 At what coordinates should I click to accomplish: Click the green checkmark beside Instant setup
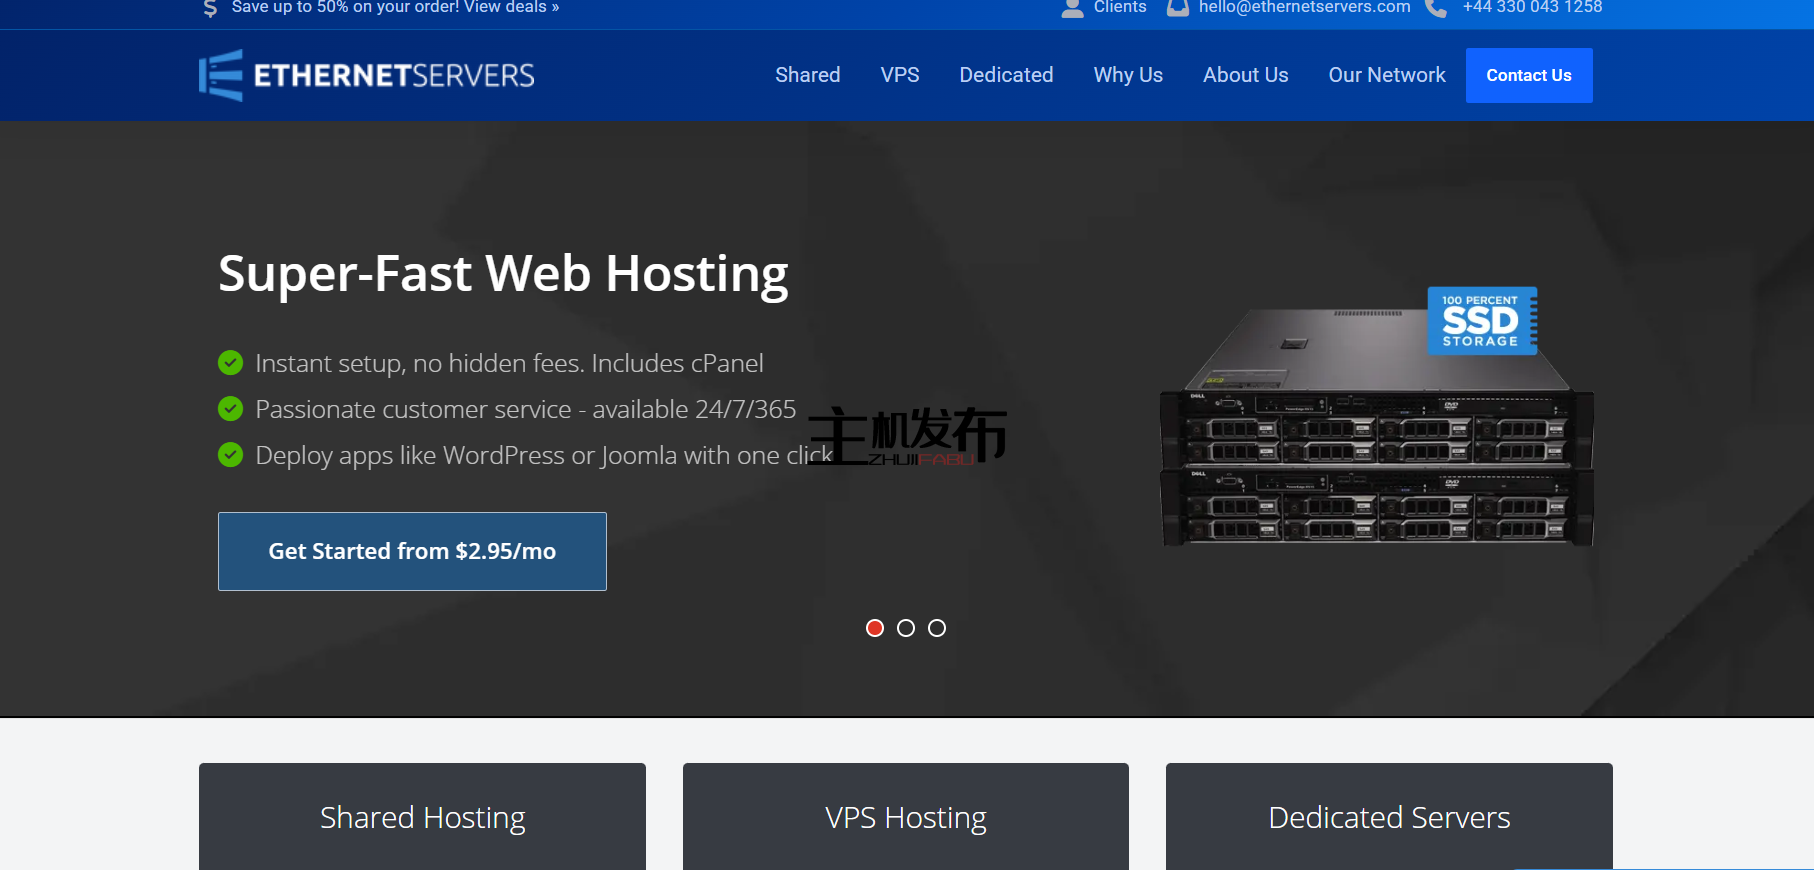point(231,363)
